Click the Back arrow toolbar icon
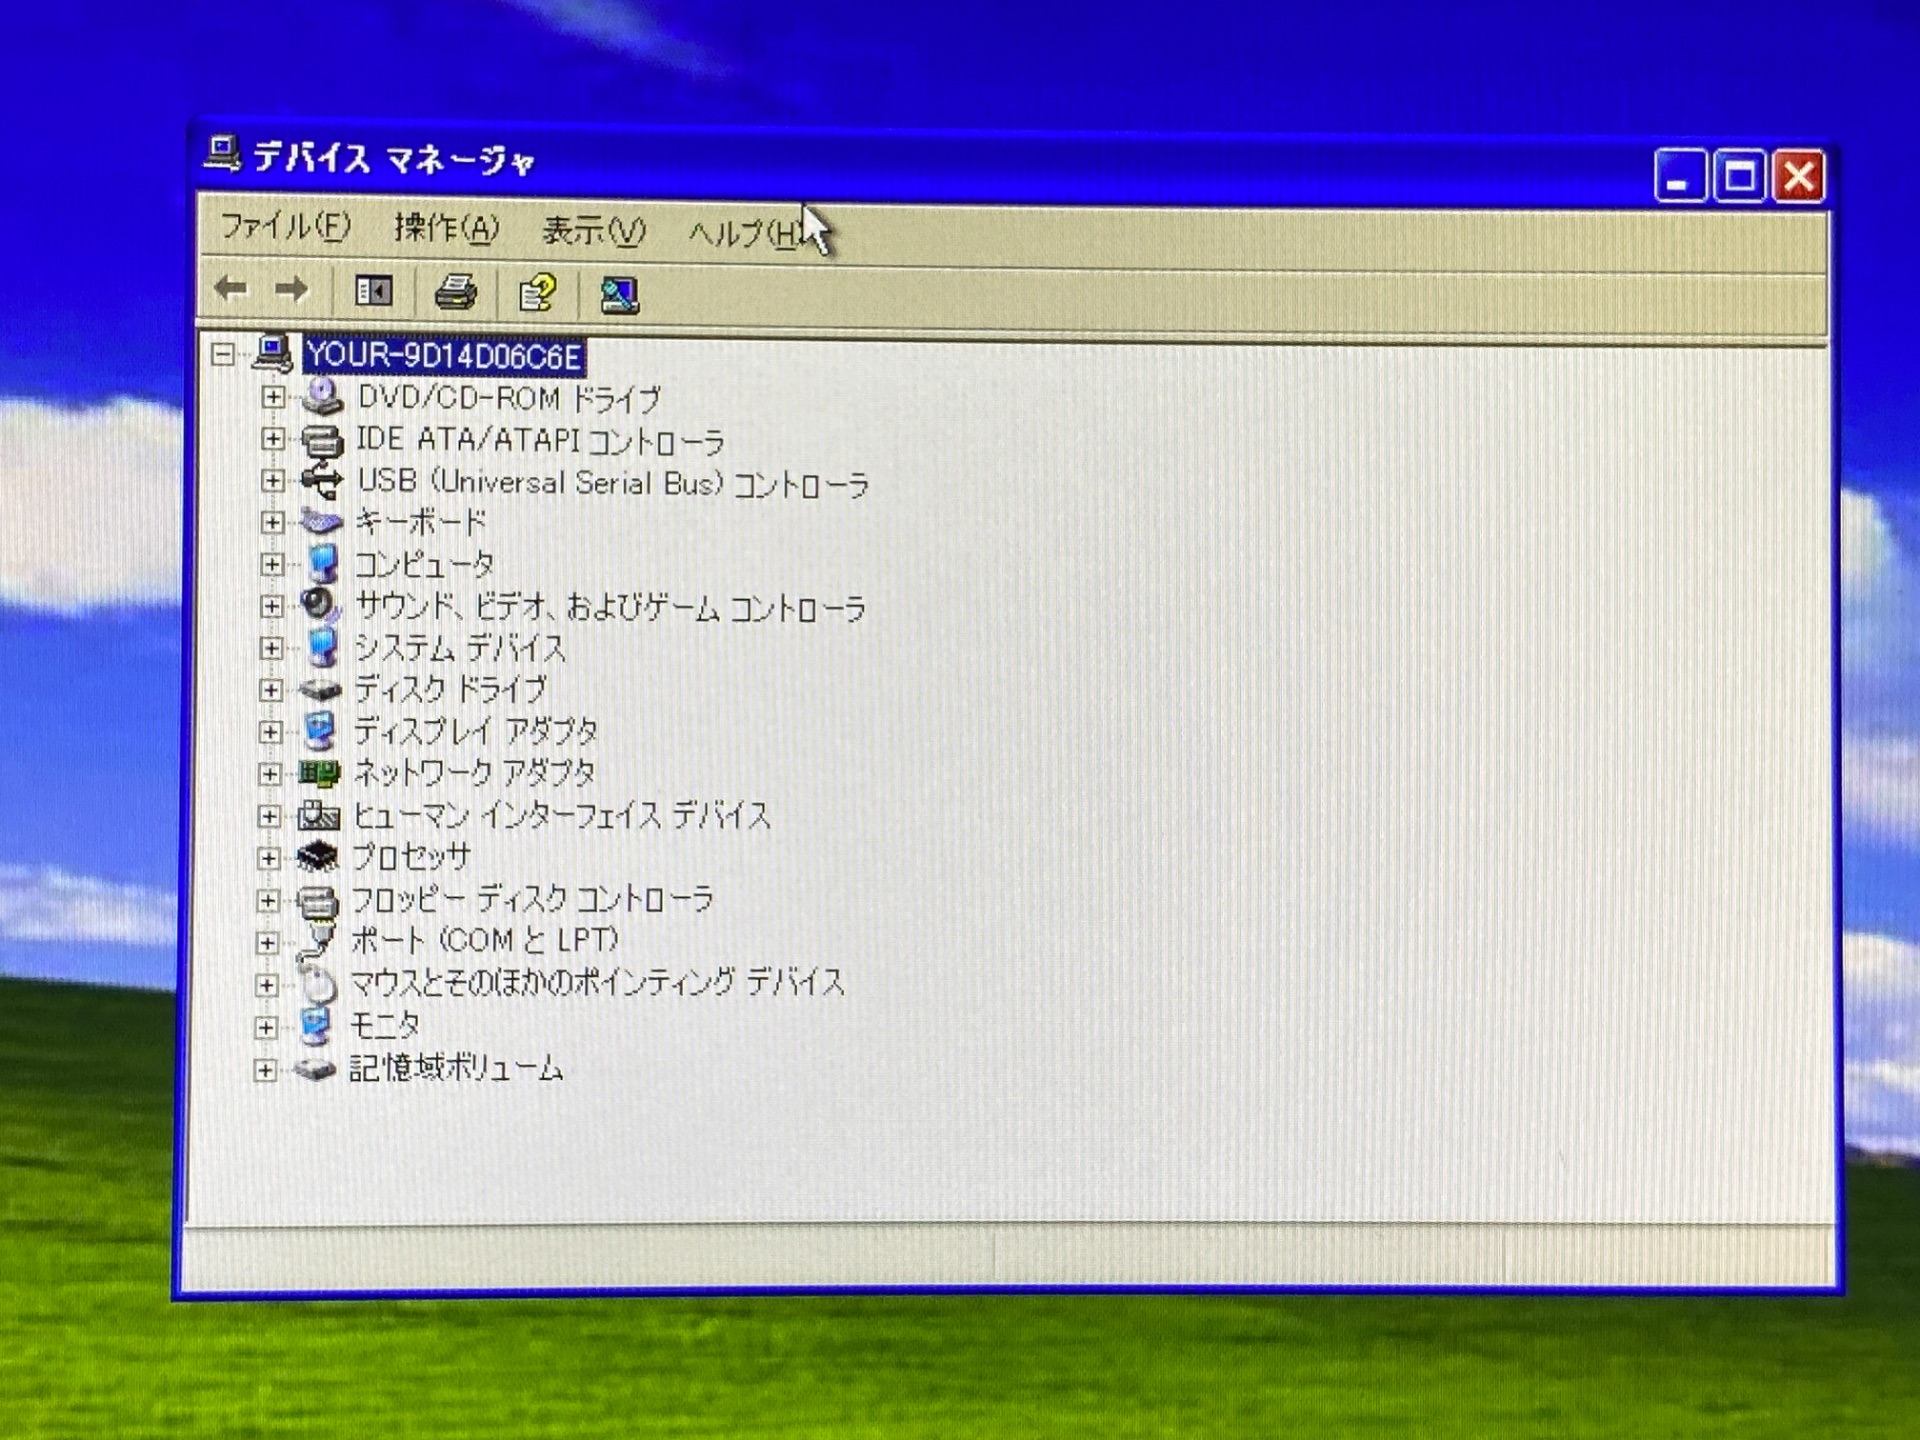 pyautogui.click(x=231, y=290)
